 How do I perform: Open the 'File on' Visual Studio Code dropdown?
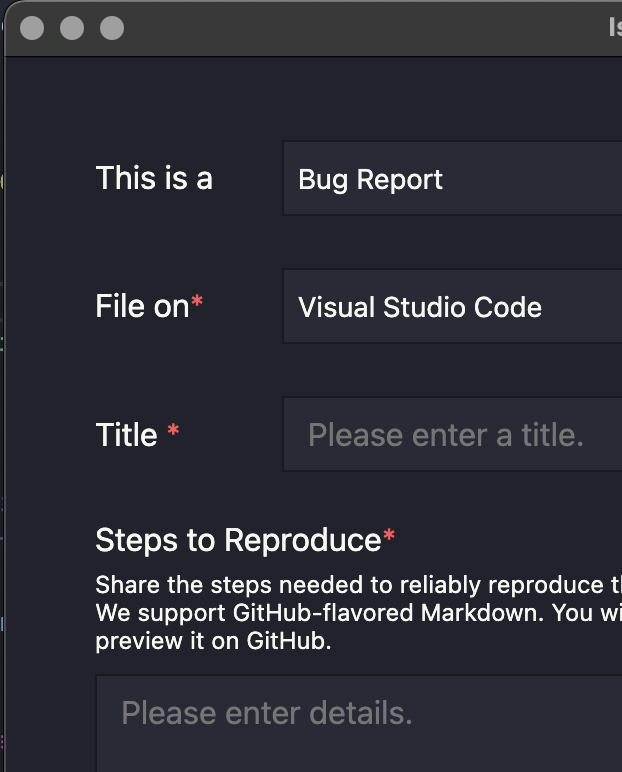452,306
